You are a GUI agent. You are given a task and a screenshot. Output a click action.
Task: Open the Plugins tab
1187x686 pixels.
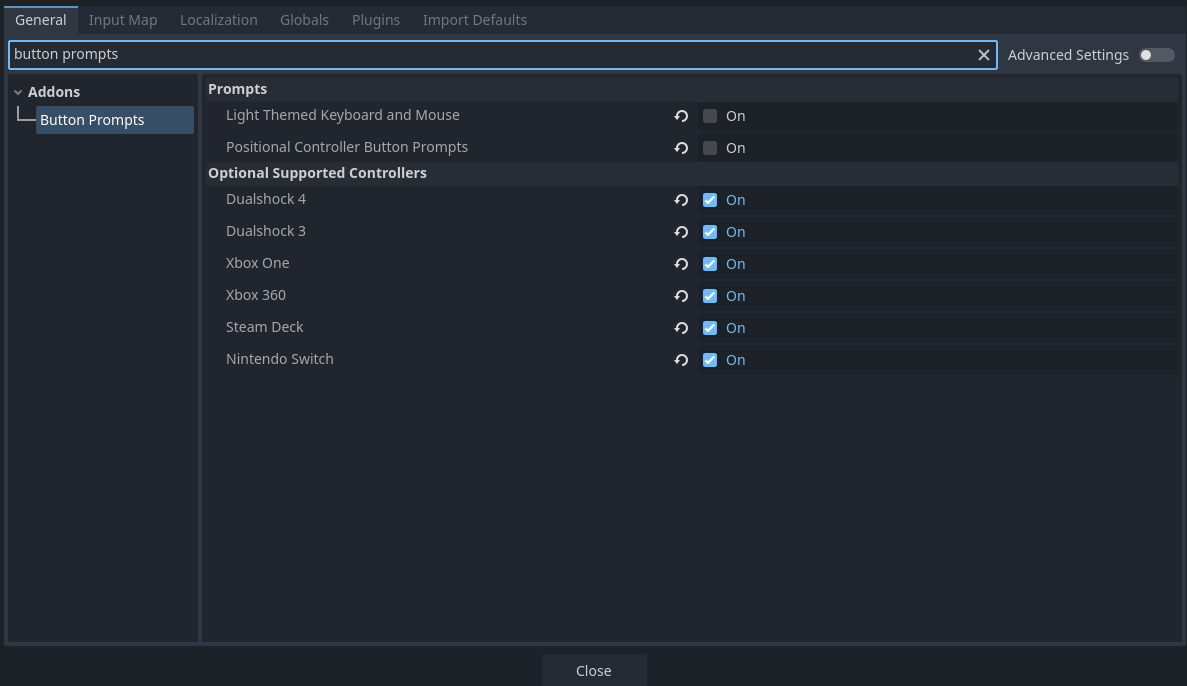tap(375, 20)
